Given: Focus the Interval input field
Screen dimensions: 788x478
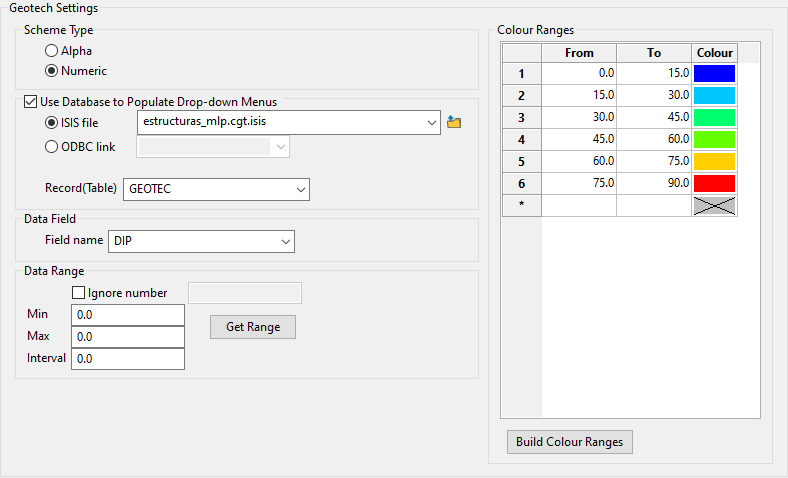Looking at the screenshot, I should tap(128, 359).
